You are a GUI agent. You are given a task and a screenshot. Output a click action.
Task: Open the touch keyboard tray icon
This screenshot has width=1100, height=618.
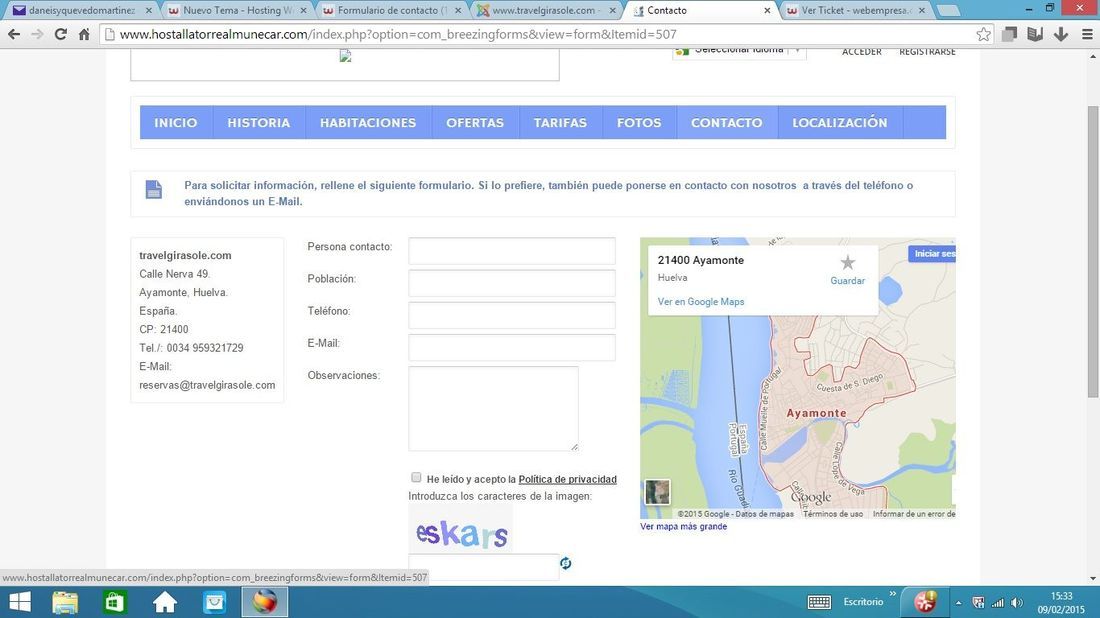[819, 602]
